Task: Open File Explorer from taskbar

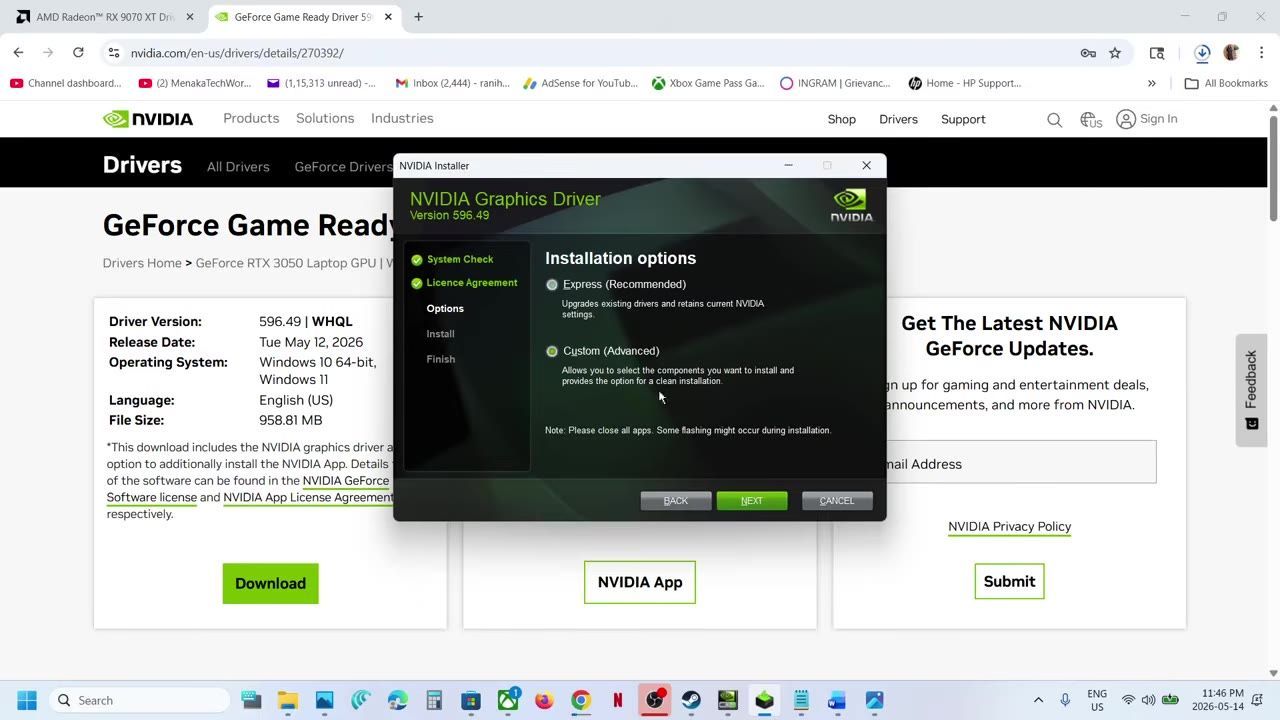Action: [x=288, y=700]
